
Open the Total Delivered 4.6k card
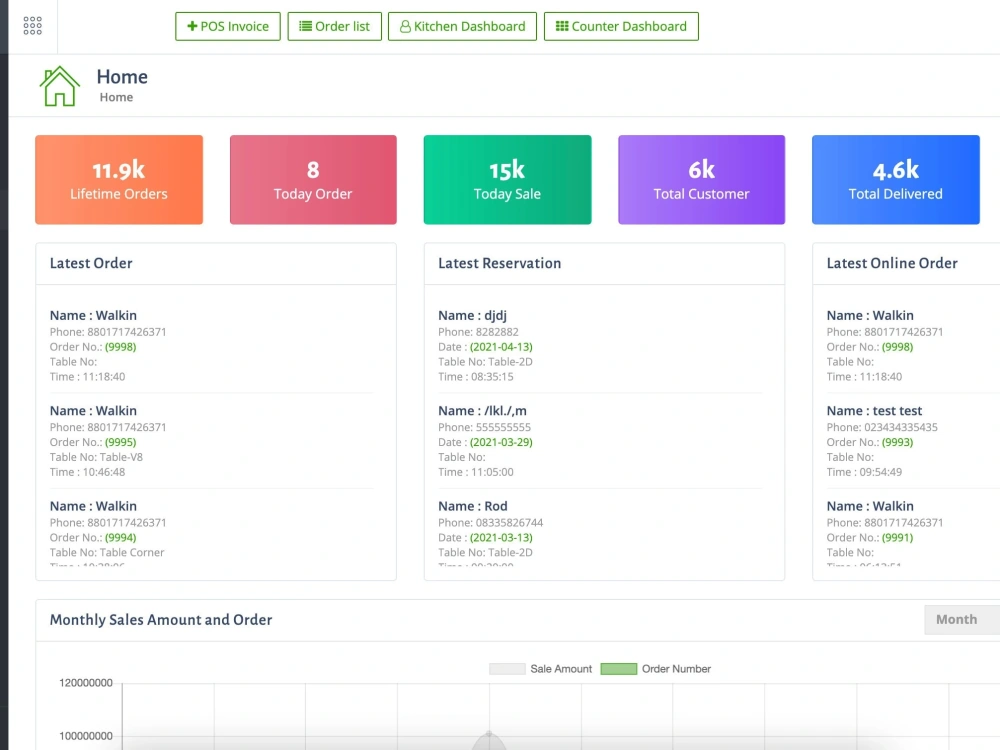pyautogui.click(x=895, y=179)
